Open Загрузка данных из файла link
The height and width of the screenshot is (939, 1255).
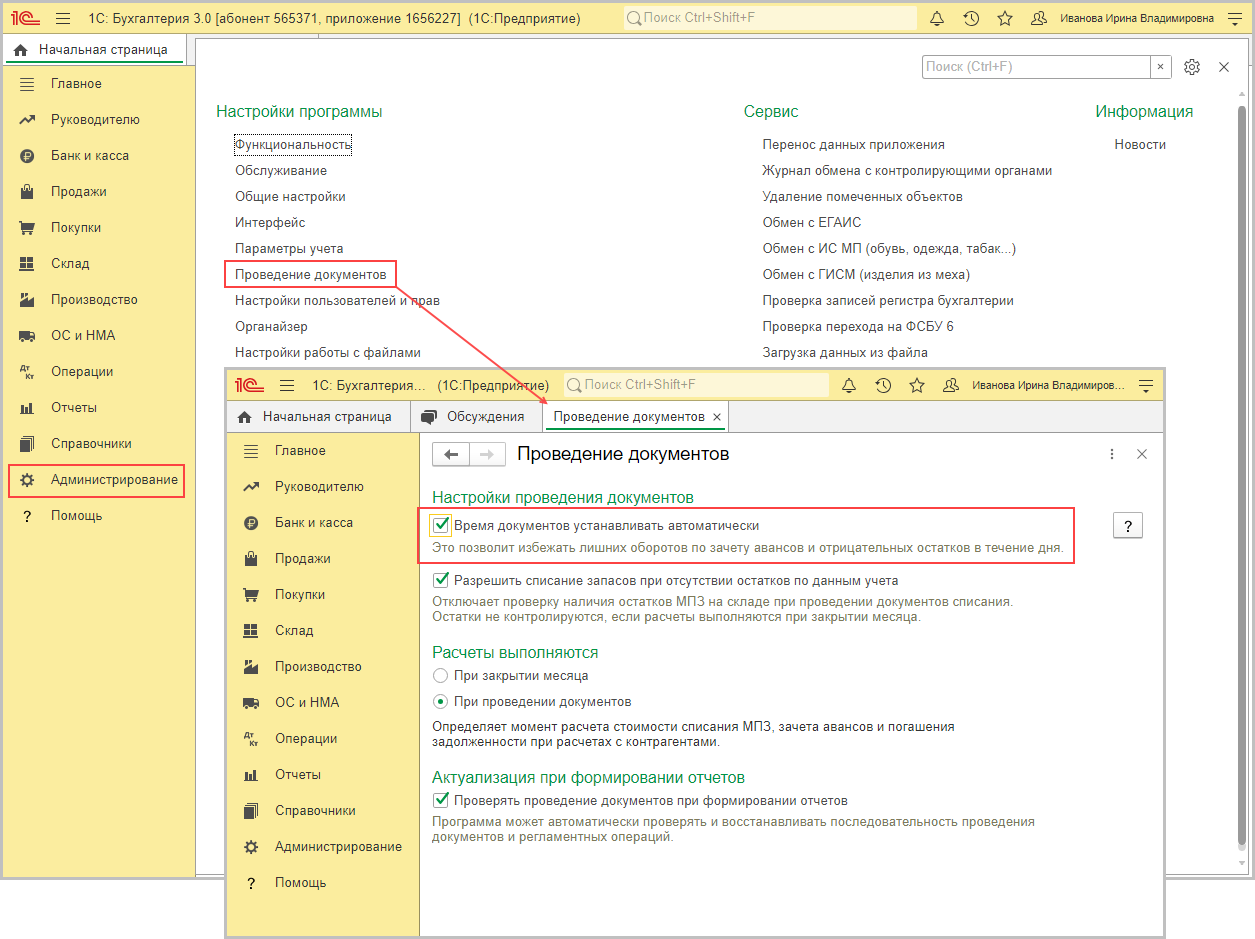845,353
